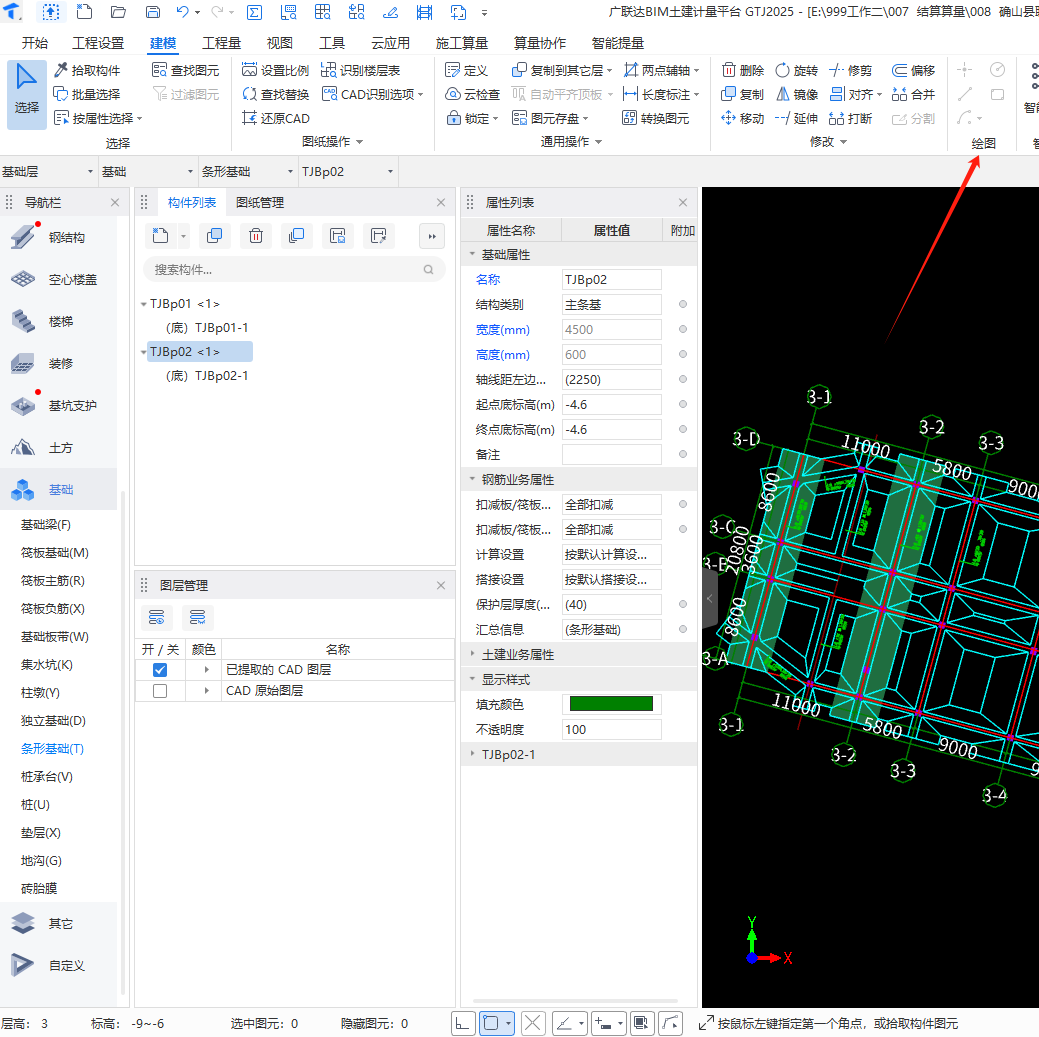Viewport: 1039px width, 1037px height.
Task: Select the 旋转 rotate tool
Action: pyautogui.click(x=796, y=70)
